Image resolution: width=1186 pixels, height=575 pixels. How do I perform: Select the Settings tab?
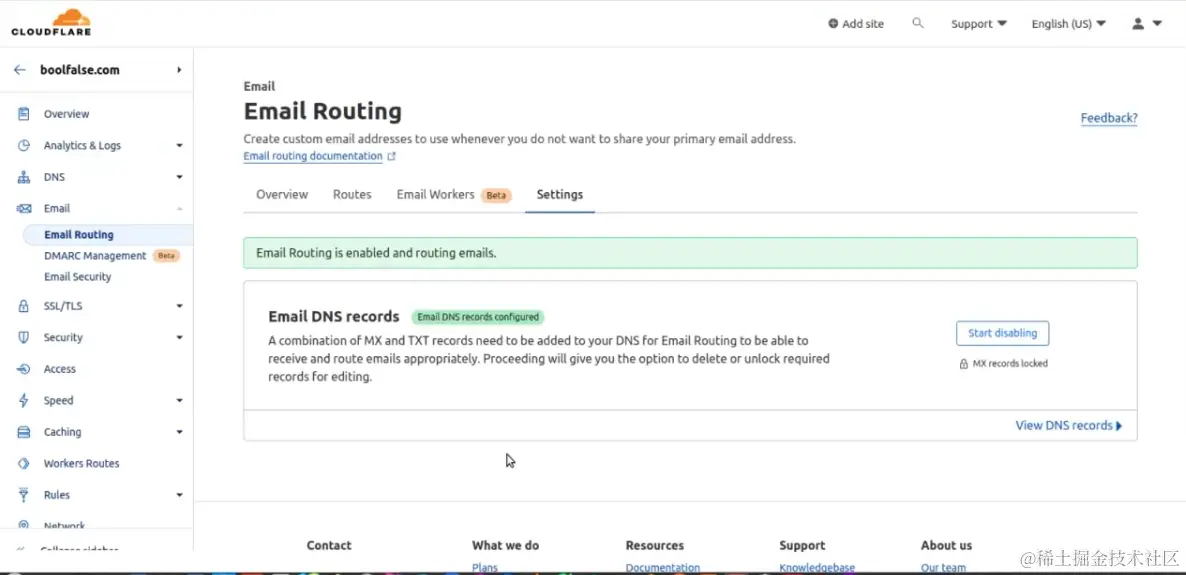560,194
